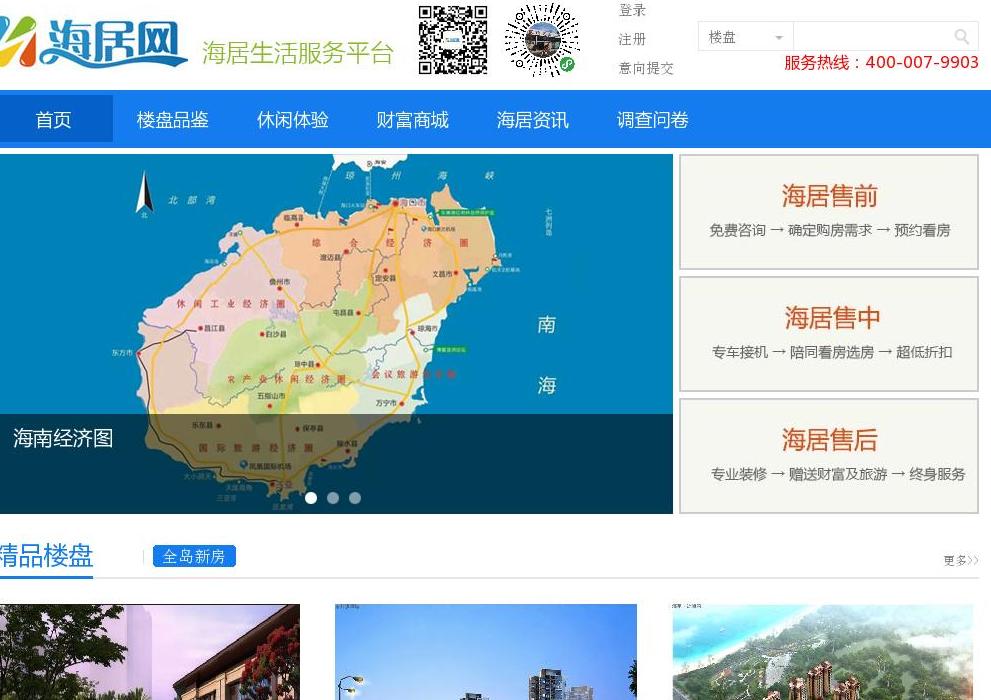Image resolution: width=991 pixels, height=700 pixels.
Task: Open the 海居售前 service card
Action: pyautogui.click(x=829, y=212)
